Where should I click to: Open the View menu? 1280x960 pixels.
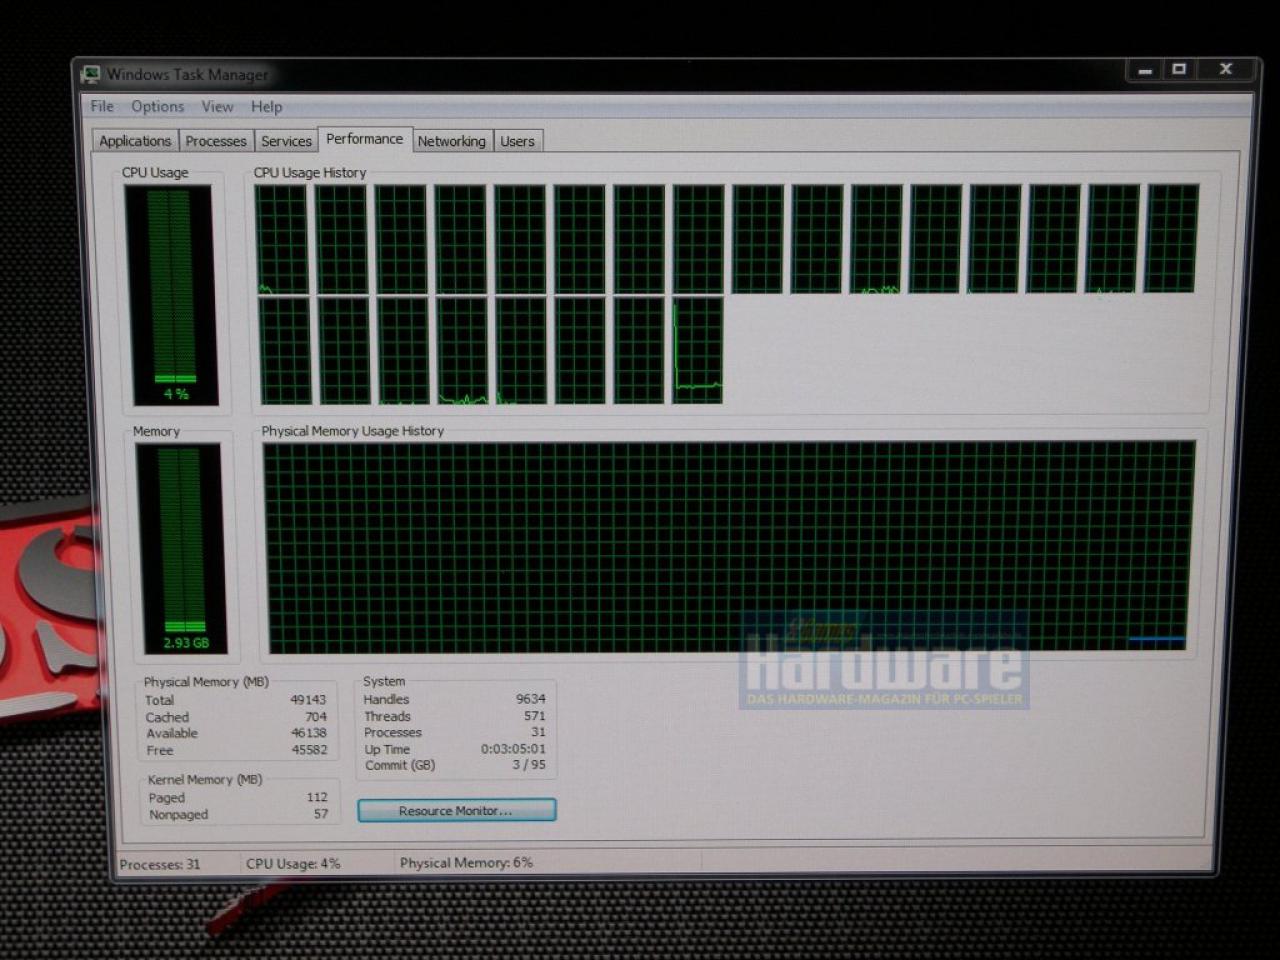(x=217, y=106)
